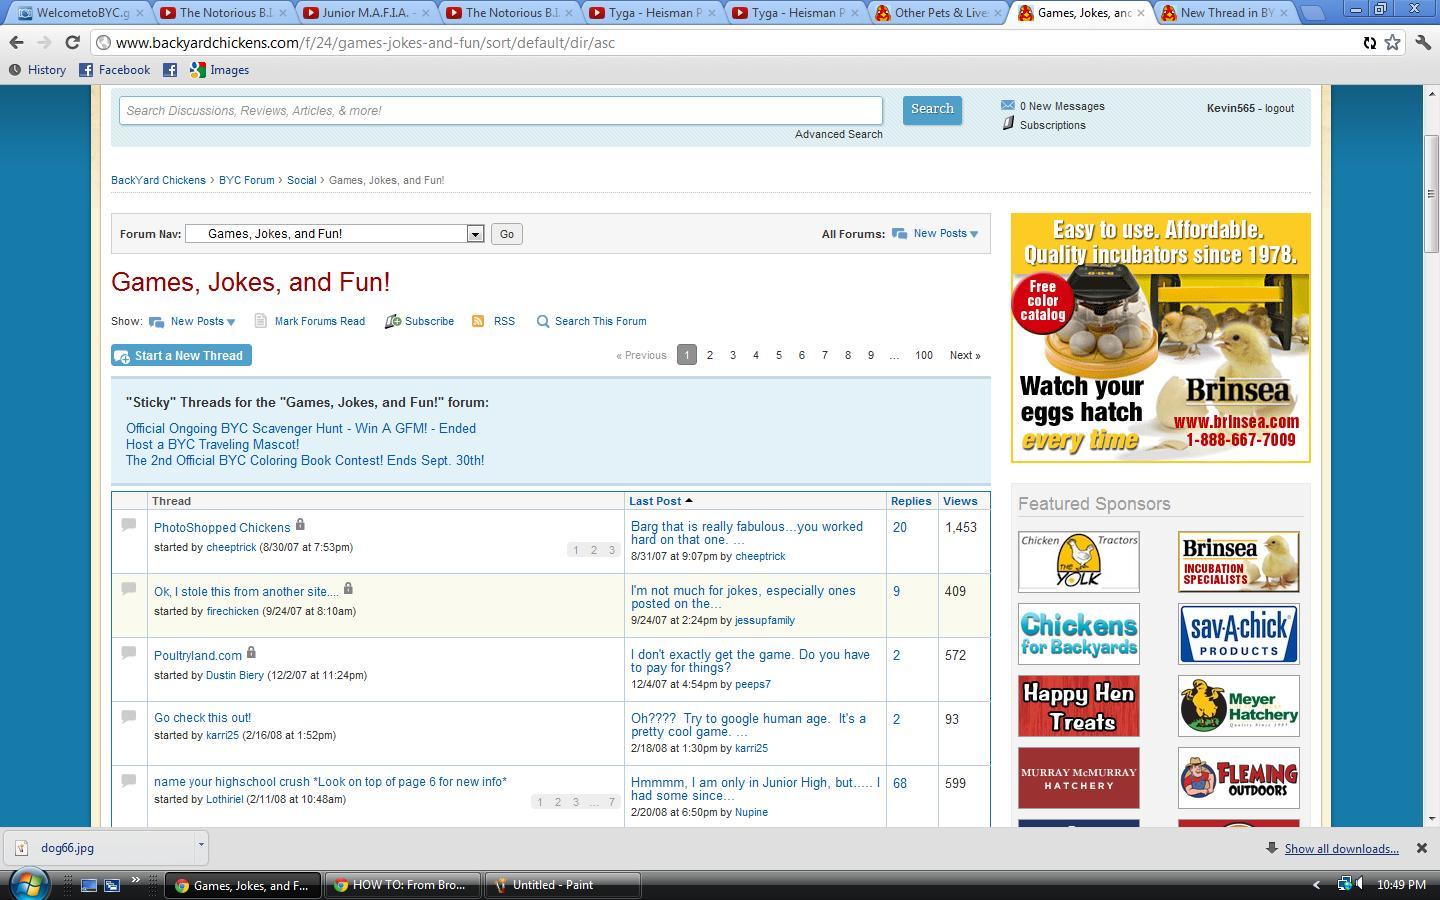
Task: Expand the dog66.jpg download options arrow
Action: (x=200, y=846)
